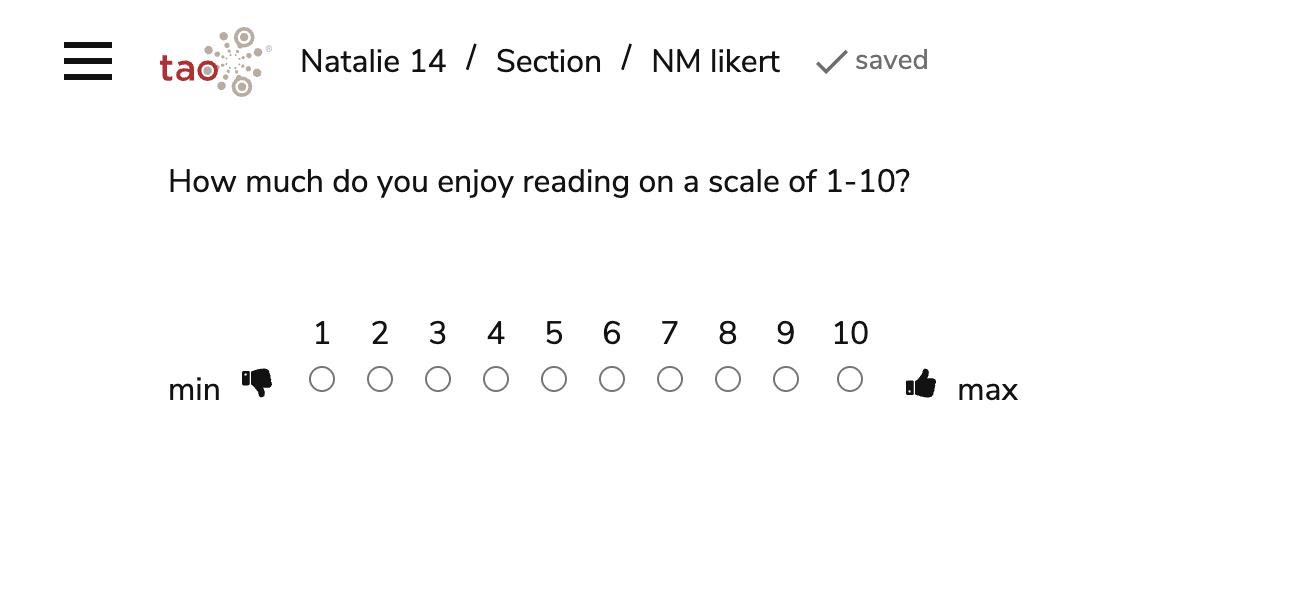Choose rating 3 for reading enjoyment

click(x=437, y=379)
